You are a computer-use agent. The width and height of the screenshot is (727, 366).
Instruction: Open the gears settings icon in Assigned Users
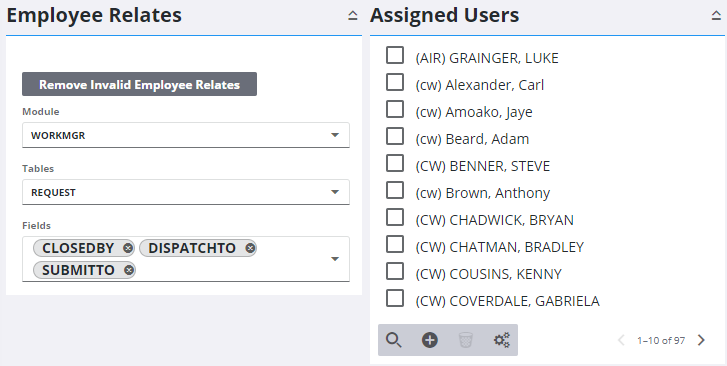tap(502, 340)
